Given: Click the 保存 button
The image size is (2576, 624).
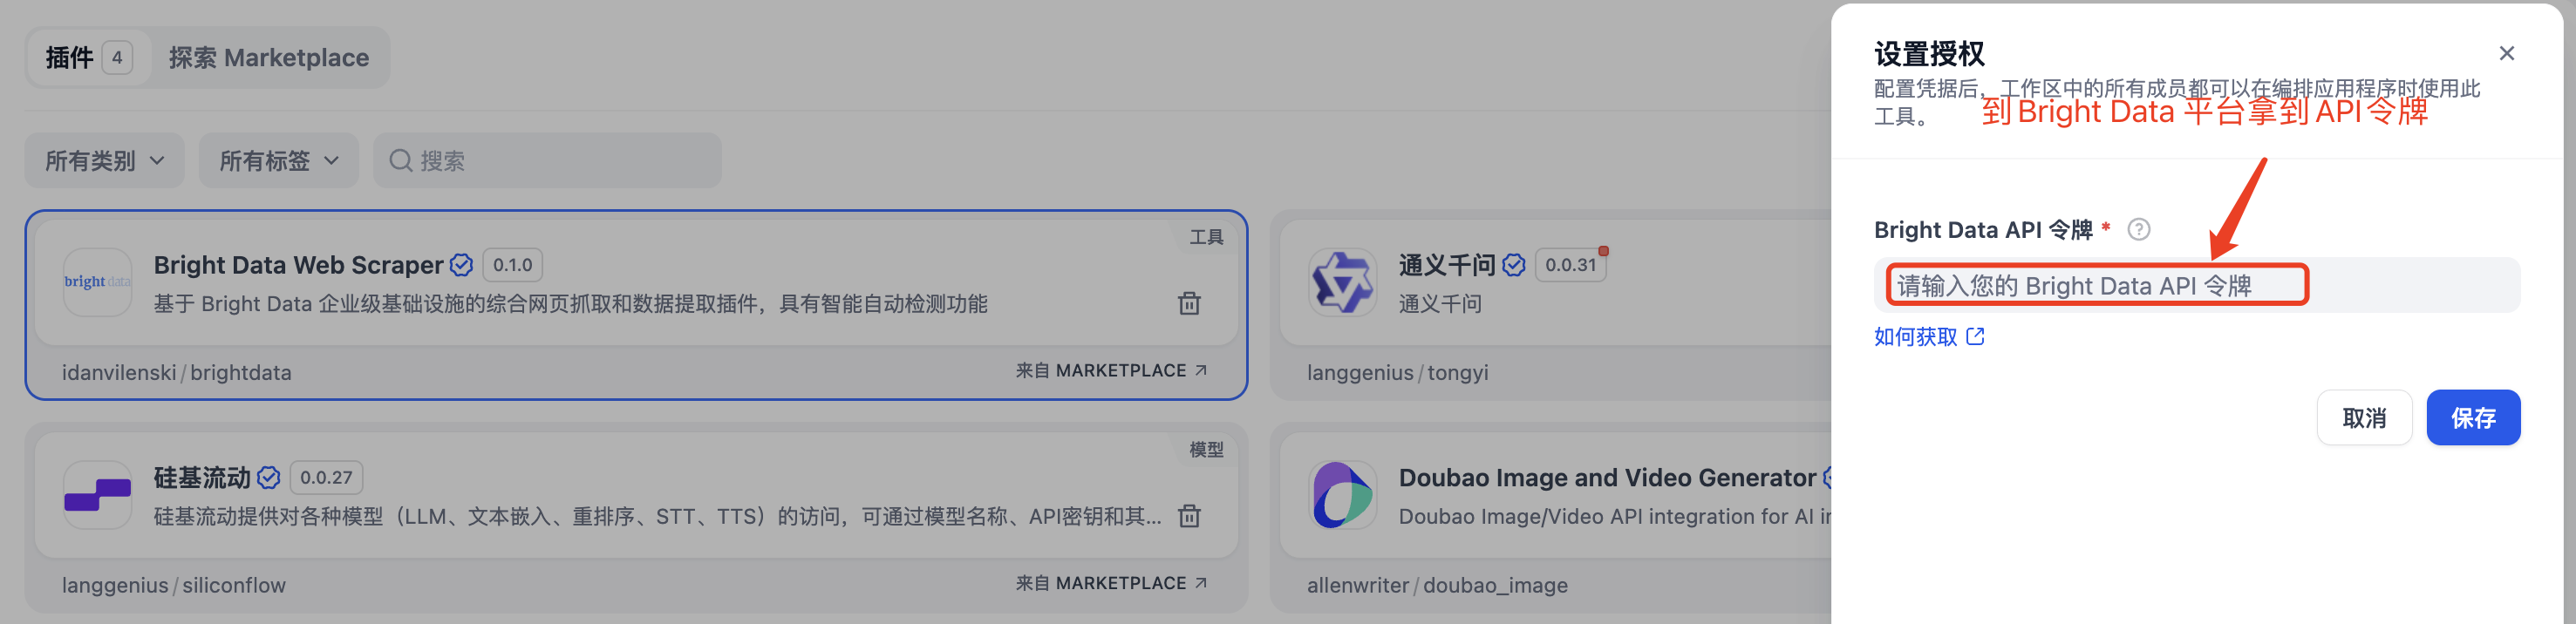Looking at the screenshot, I should click(2473, 418).
